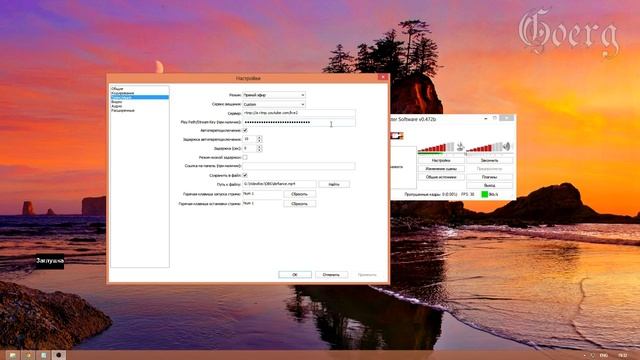Viewport: 640px width, 360px height.
Task: Click the Play Path/Stream Key password field
Action: (x=299, y=122)
